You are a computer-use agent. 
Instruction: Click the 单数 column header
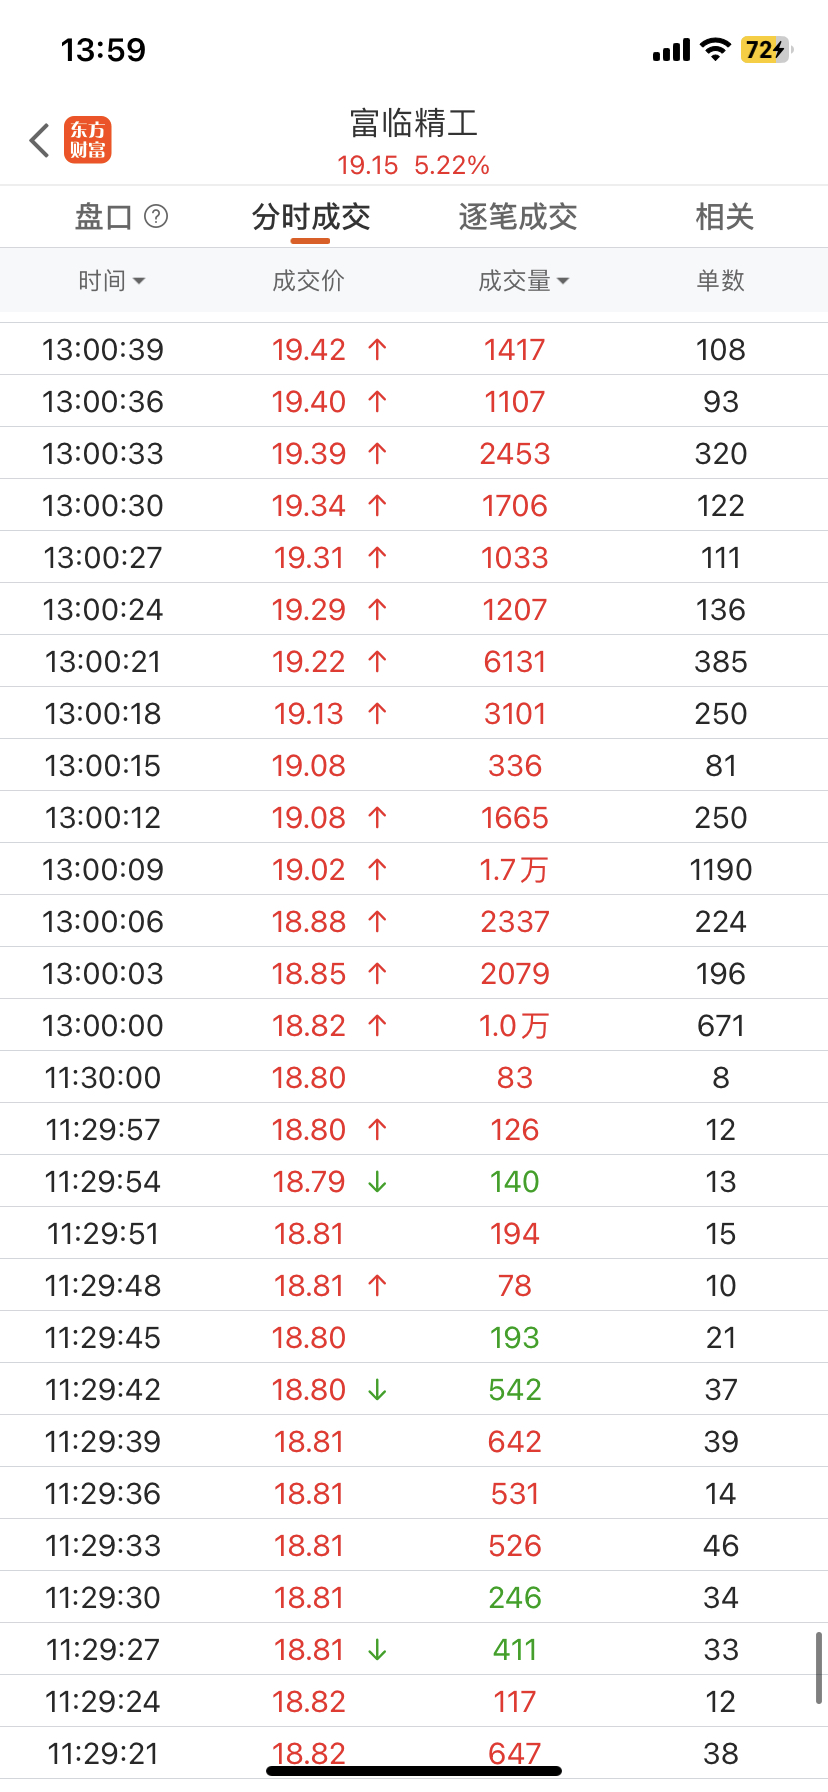point(720,281)
